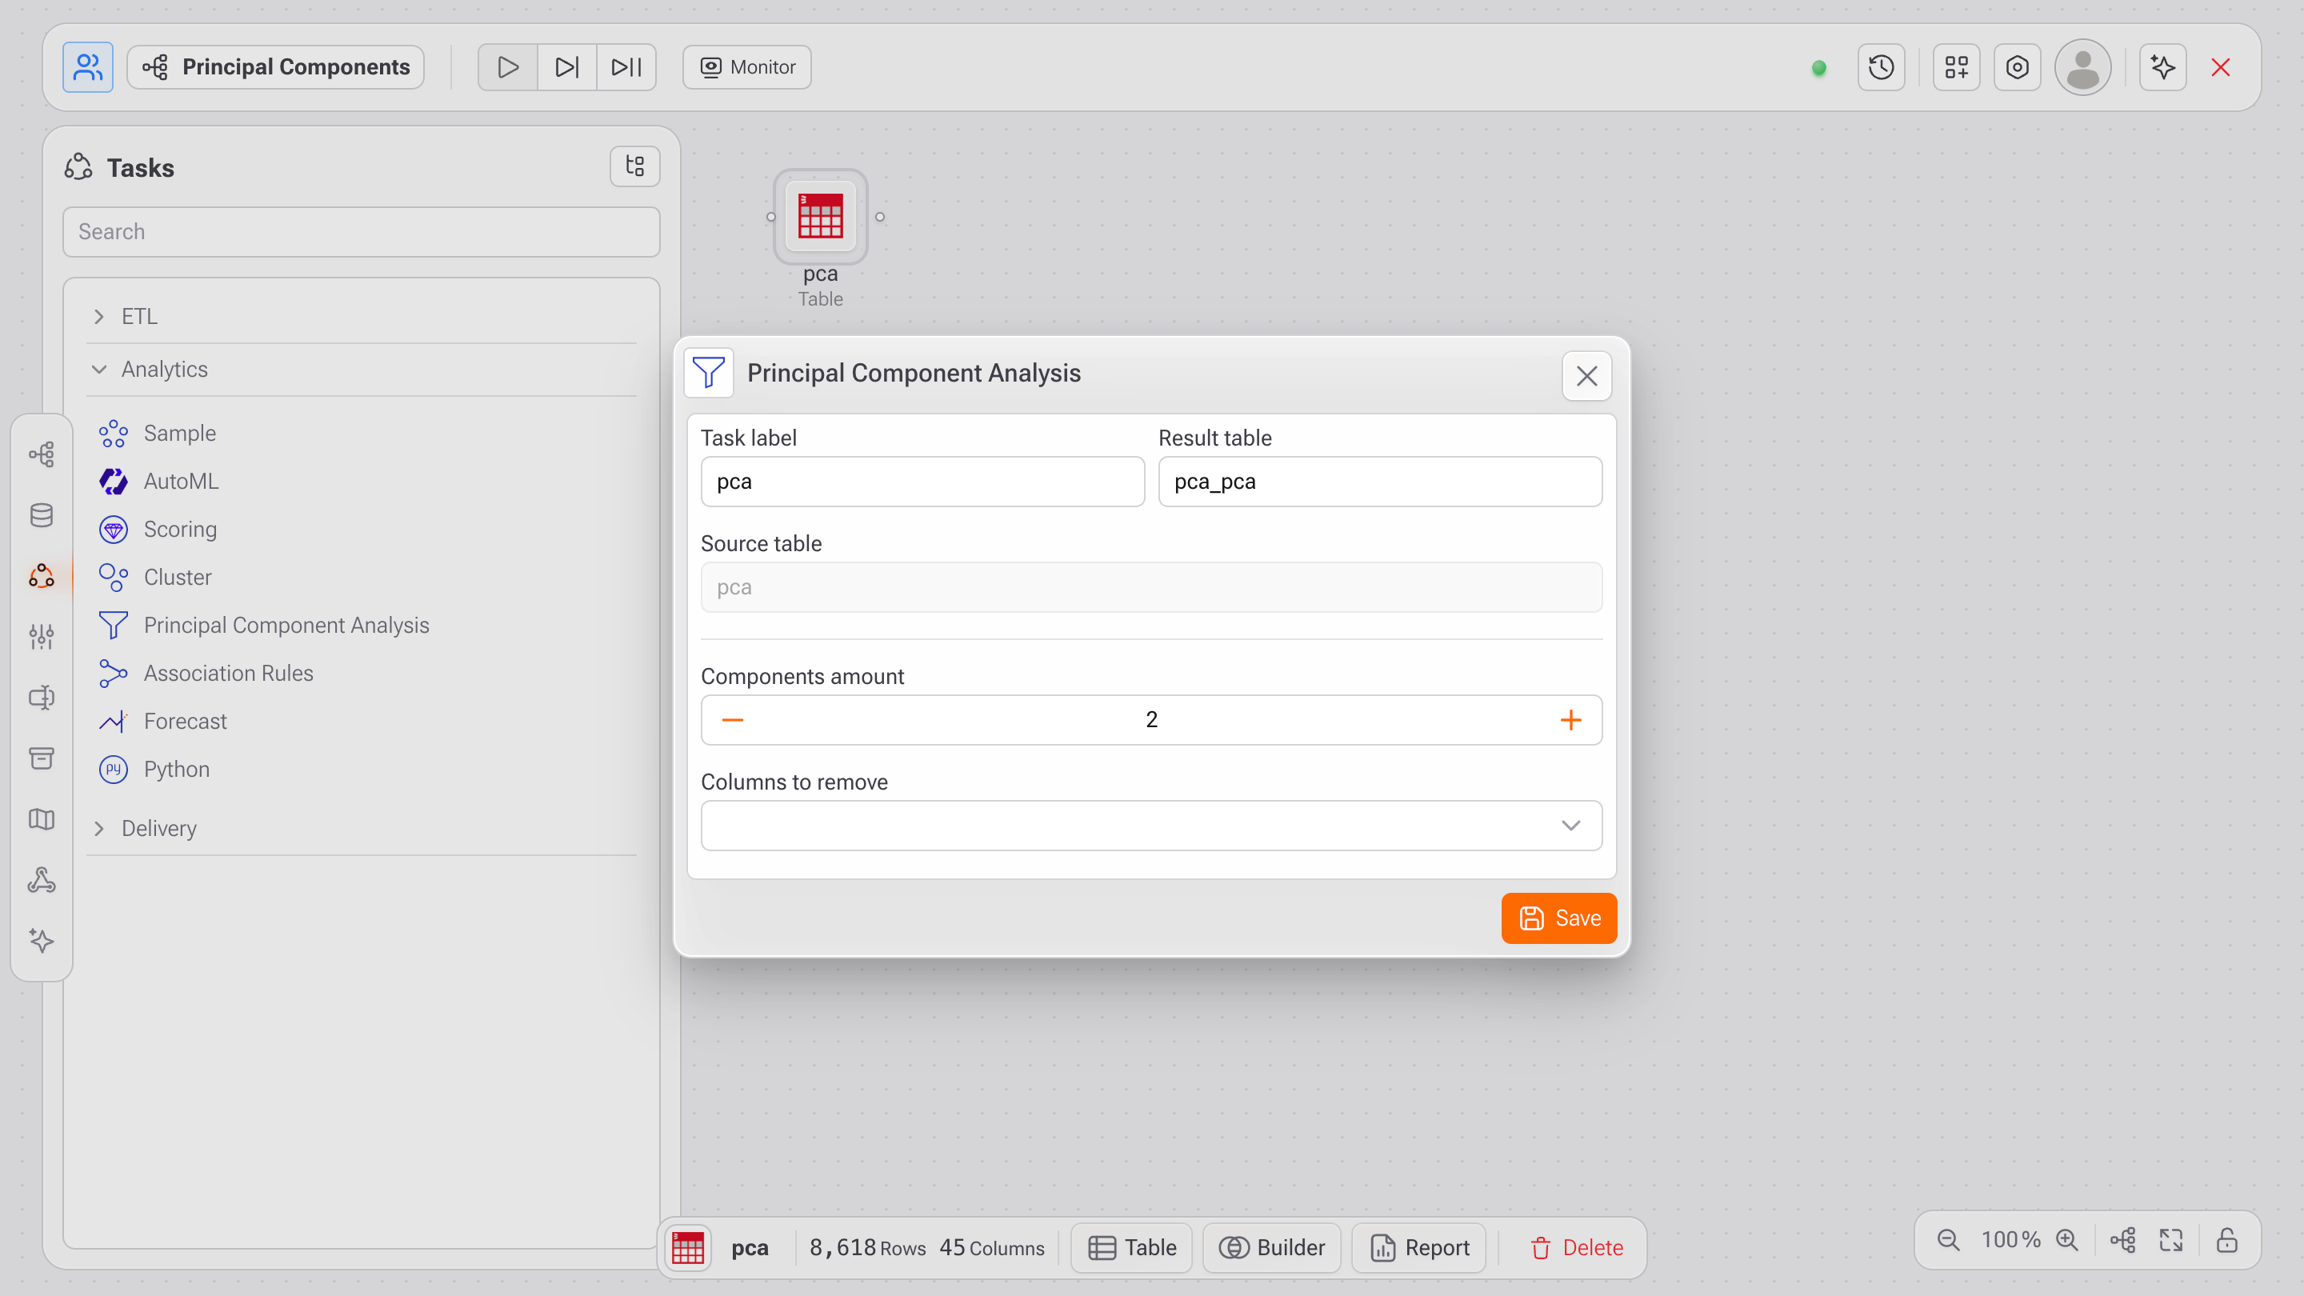This screenshot has width=2304, height=1296.
Task: Click the run workflow play button
Action: click(507, 67)
